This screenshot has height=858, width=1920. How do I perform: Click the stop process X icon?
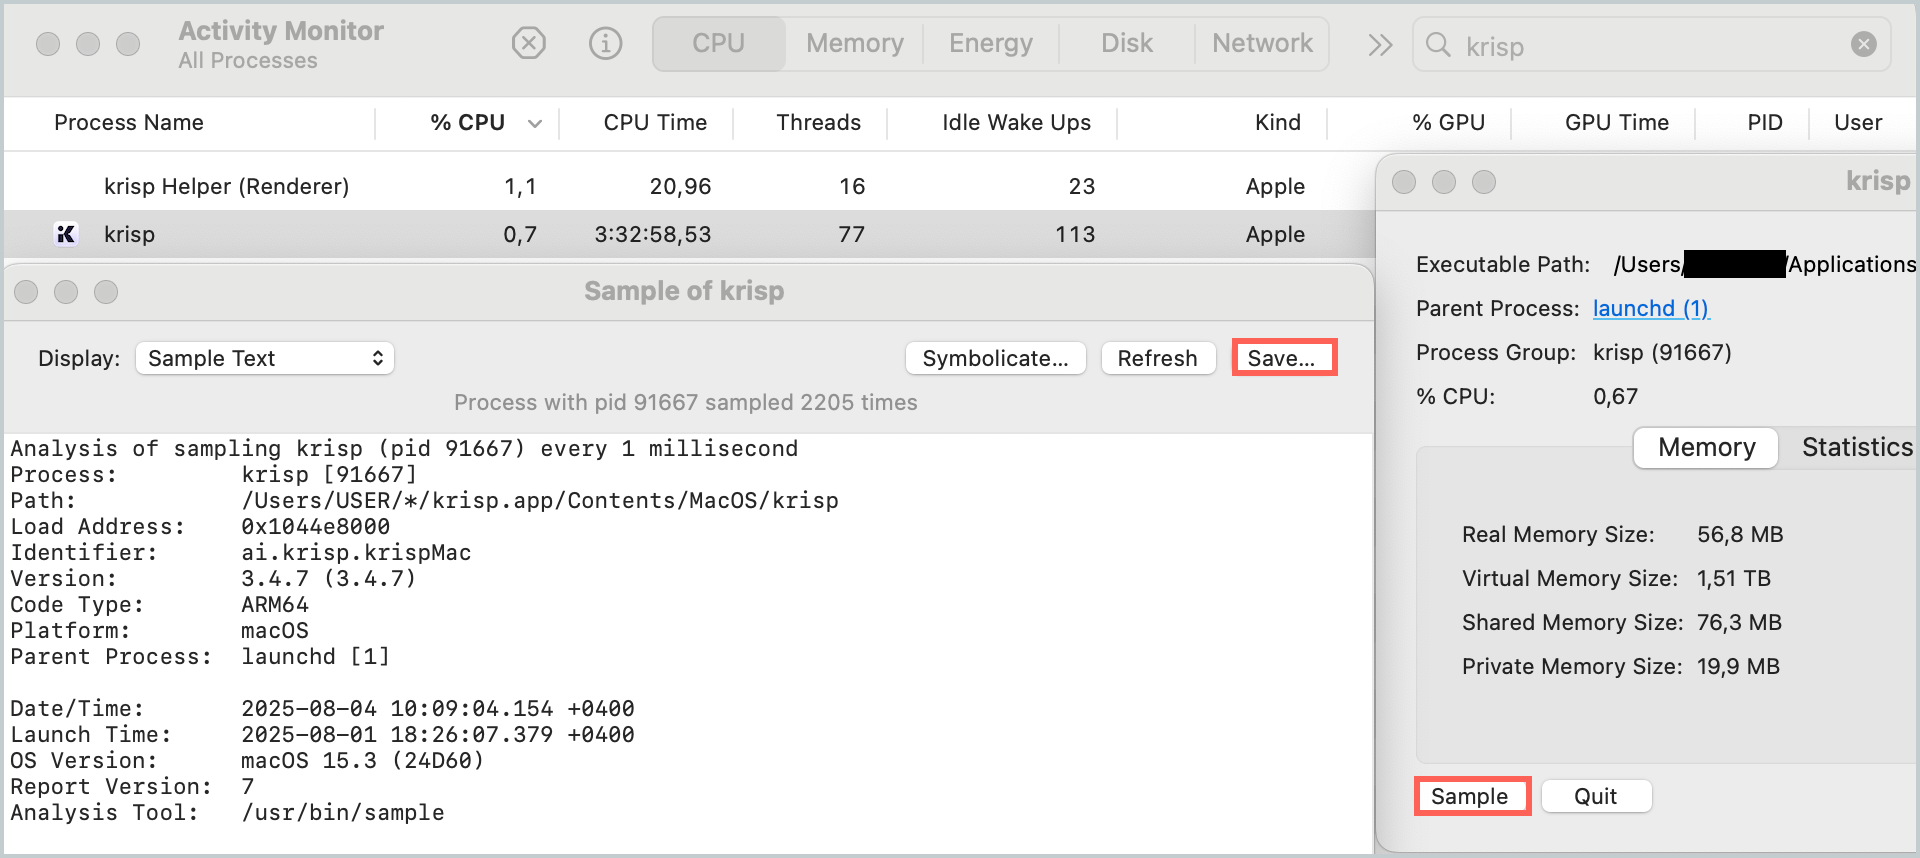coord(528,44)
